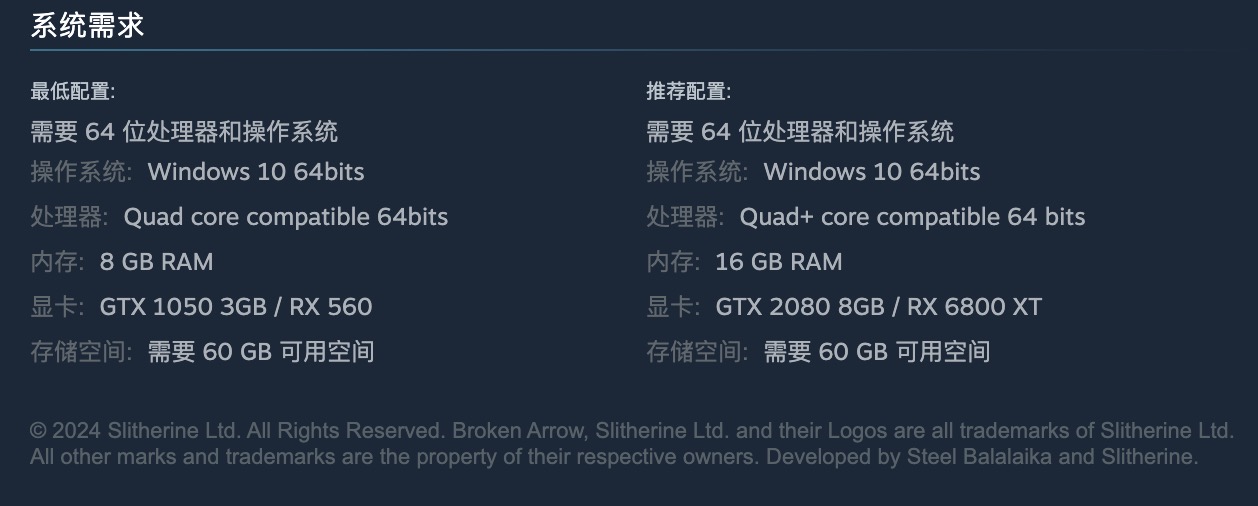Click the 16 GB RAM value
Screen dimensions: 1258x506
coord(778,262)
